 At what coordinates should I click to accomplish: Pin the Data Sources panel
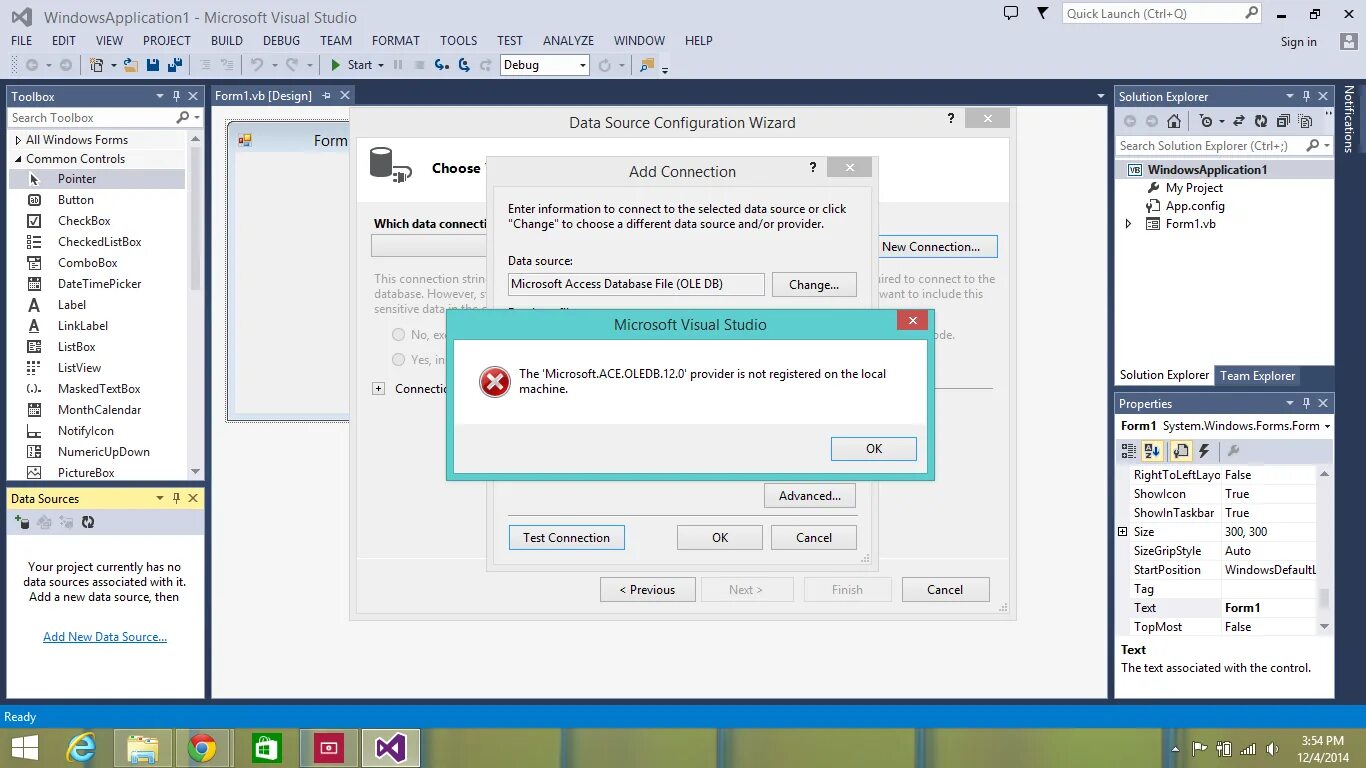(x=177, y=498)
